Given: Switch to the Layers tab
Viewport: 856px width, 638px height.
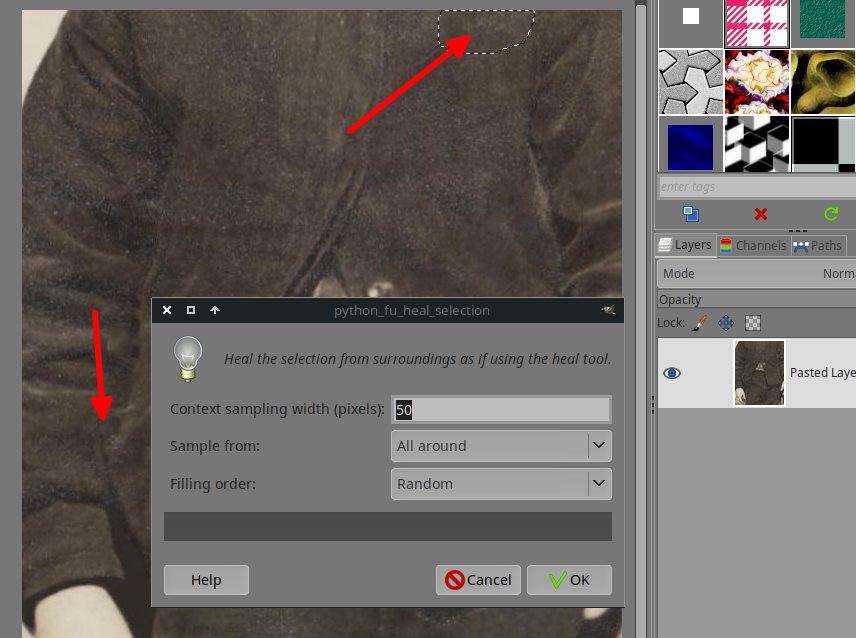Looking at the screenshot, I should click(685, 245).
